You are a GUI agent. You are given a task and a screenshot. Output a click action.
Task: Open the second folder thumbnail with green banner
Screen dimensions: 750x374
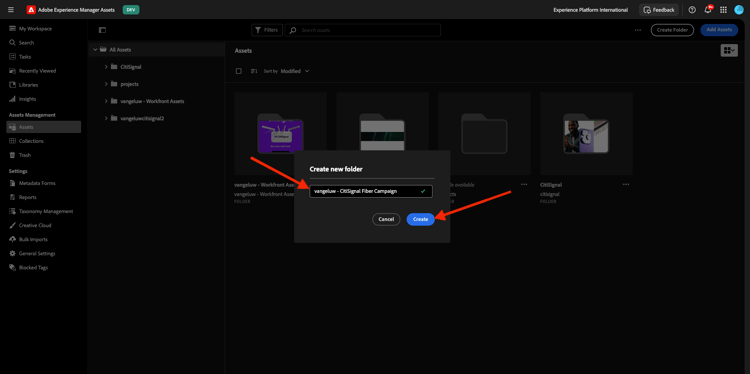pos(382,133)
